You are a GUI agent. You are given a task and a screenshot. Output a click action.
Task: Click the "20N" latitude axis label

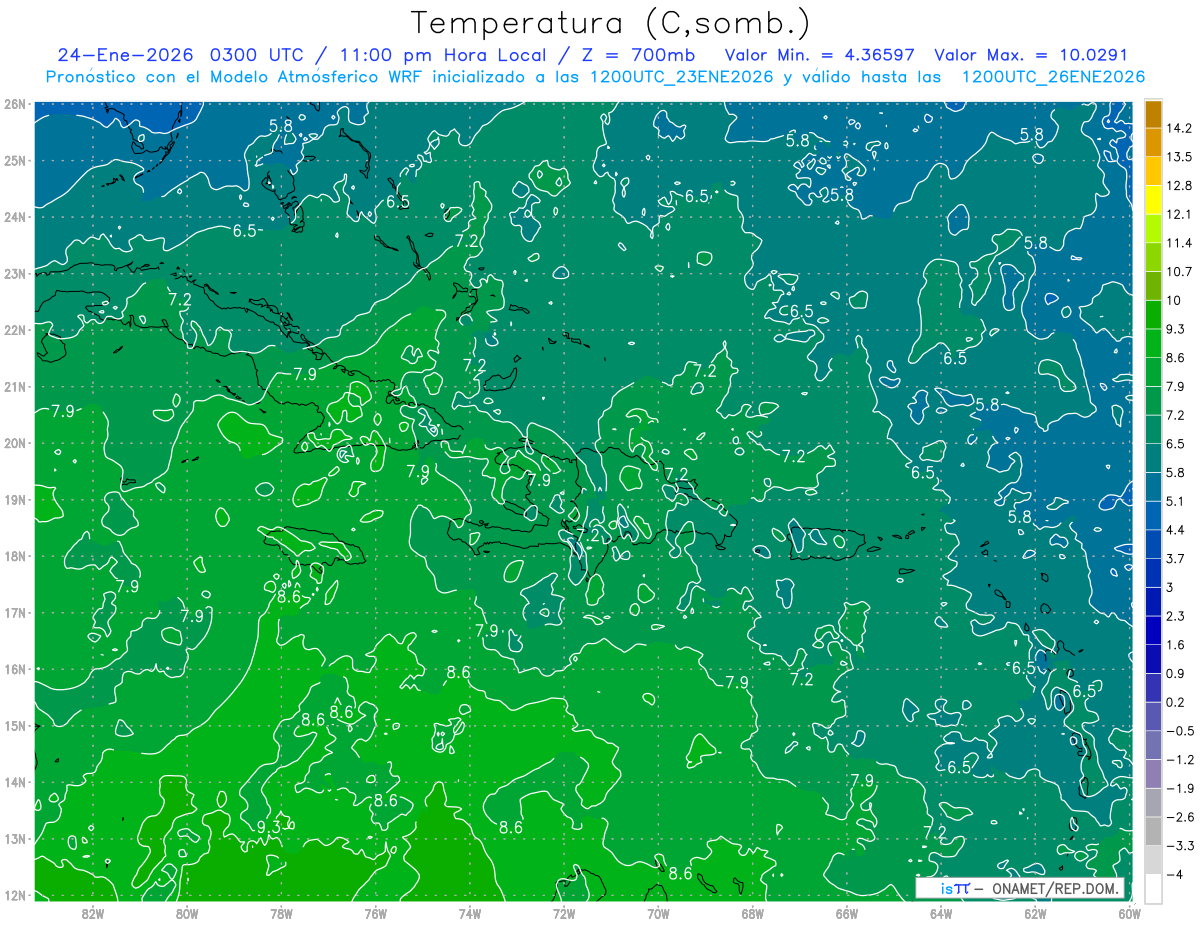(15, 443)
